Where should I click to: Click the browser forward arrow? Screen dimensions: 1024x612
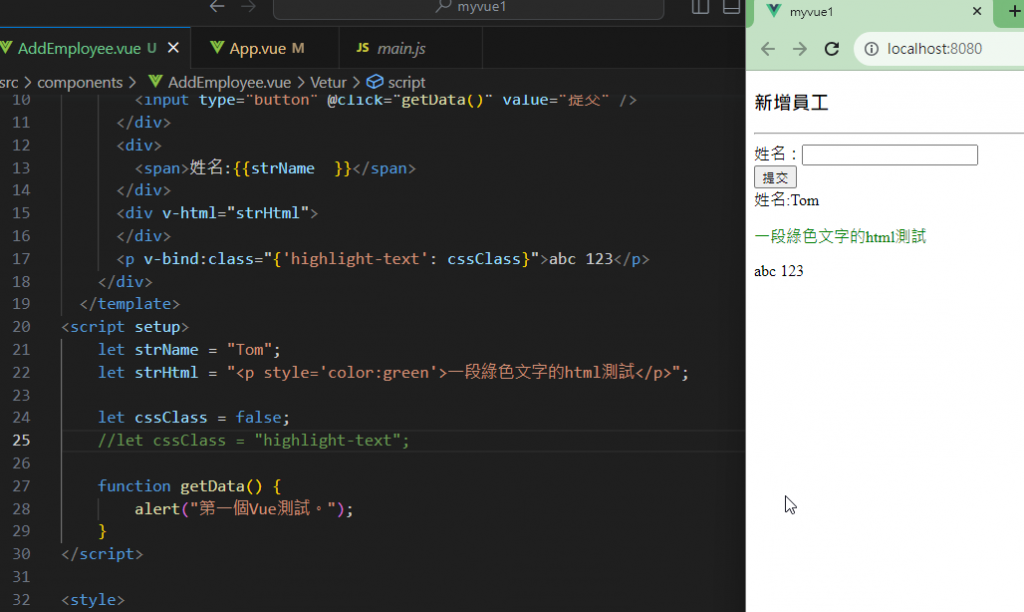pos(799,49)
